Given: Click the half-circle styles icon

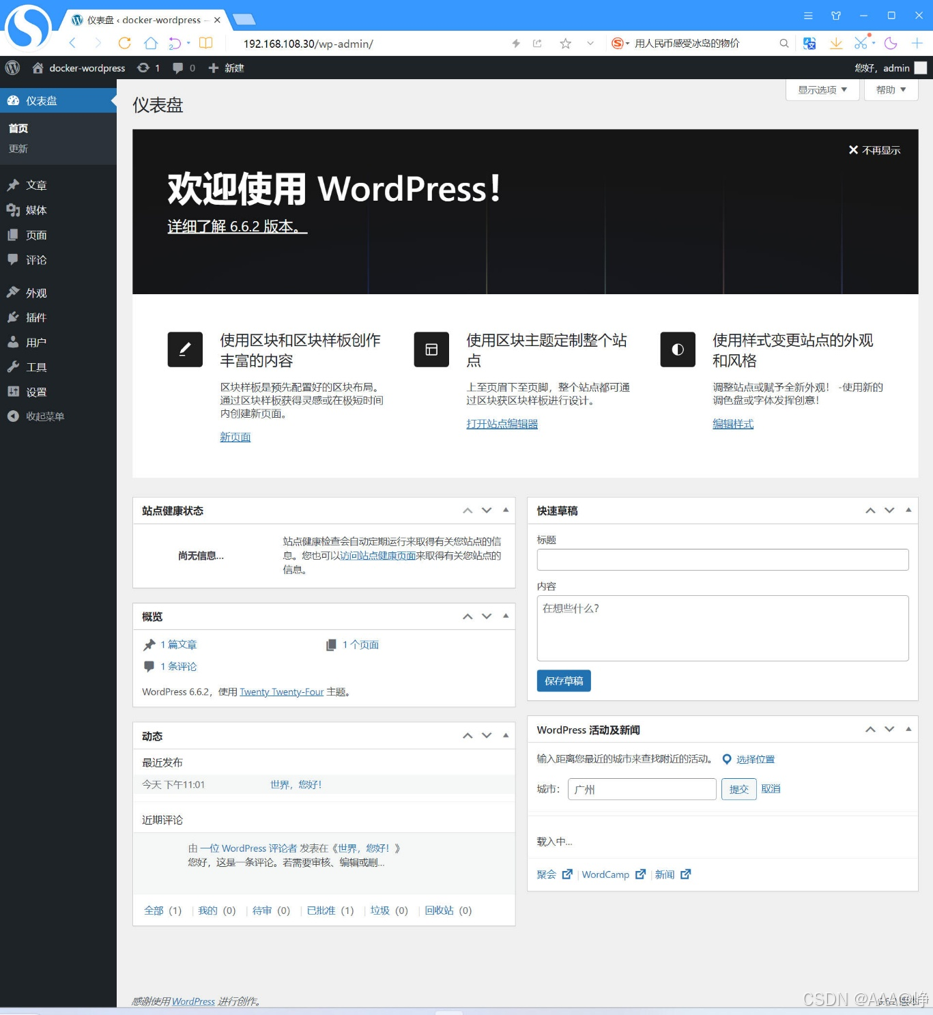Looking at the screenshot, I should (678, 350).
